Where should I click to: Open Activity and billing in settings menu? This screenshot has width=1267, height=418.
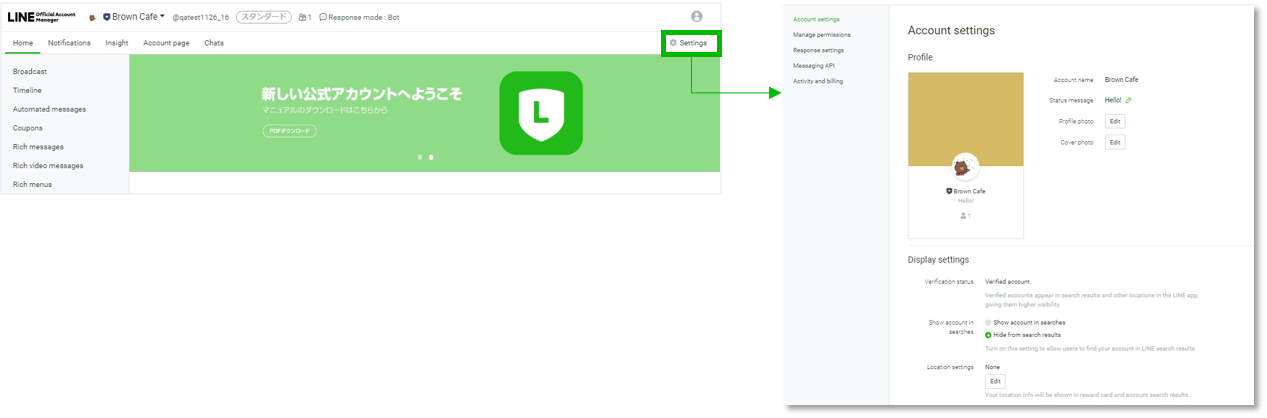click(818, 81)
